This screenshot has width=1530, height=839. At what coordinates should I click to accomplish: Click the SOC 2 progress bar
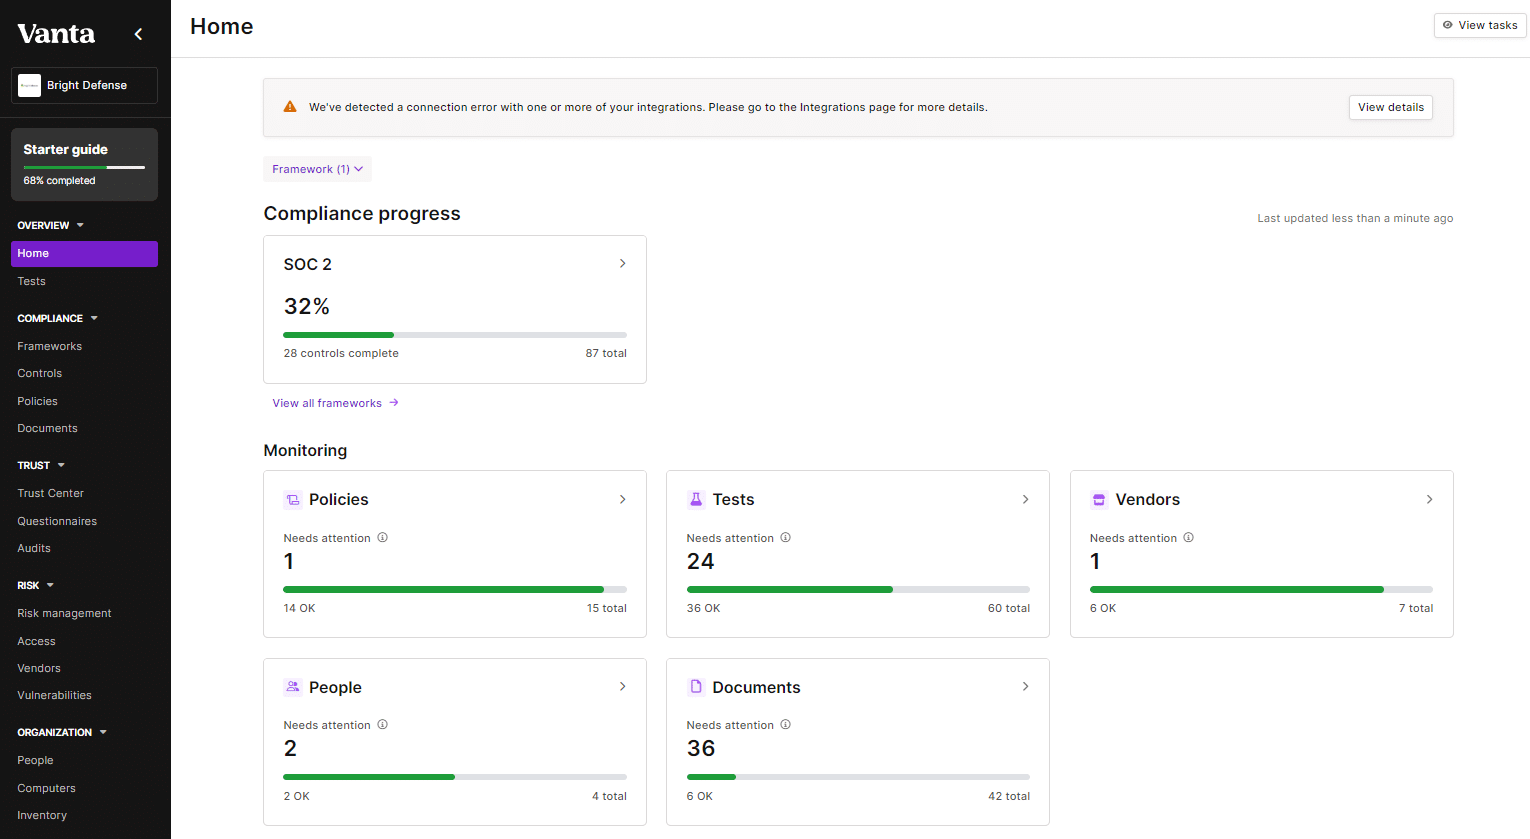point(454,335)
